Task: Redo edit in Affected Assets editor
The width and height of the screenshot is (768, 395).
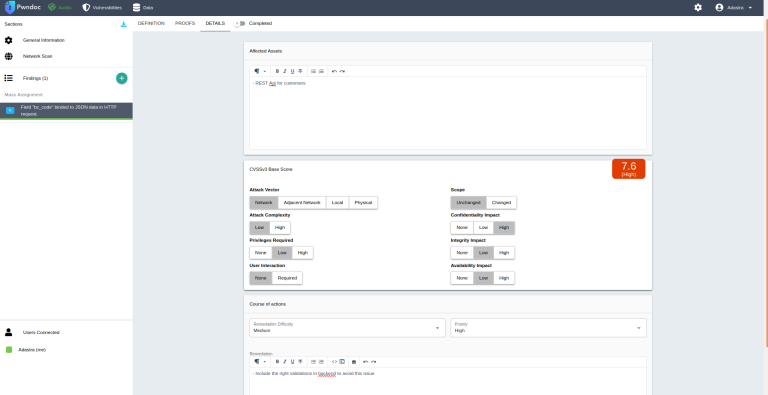Action: coord(342,72)
